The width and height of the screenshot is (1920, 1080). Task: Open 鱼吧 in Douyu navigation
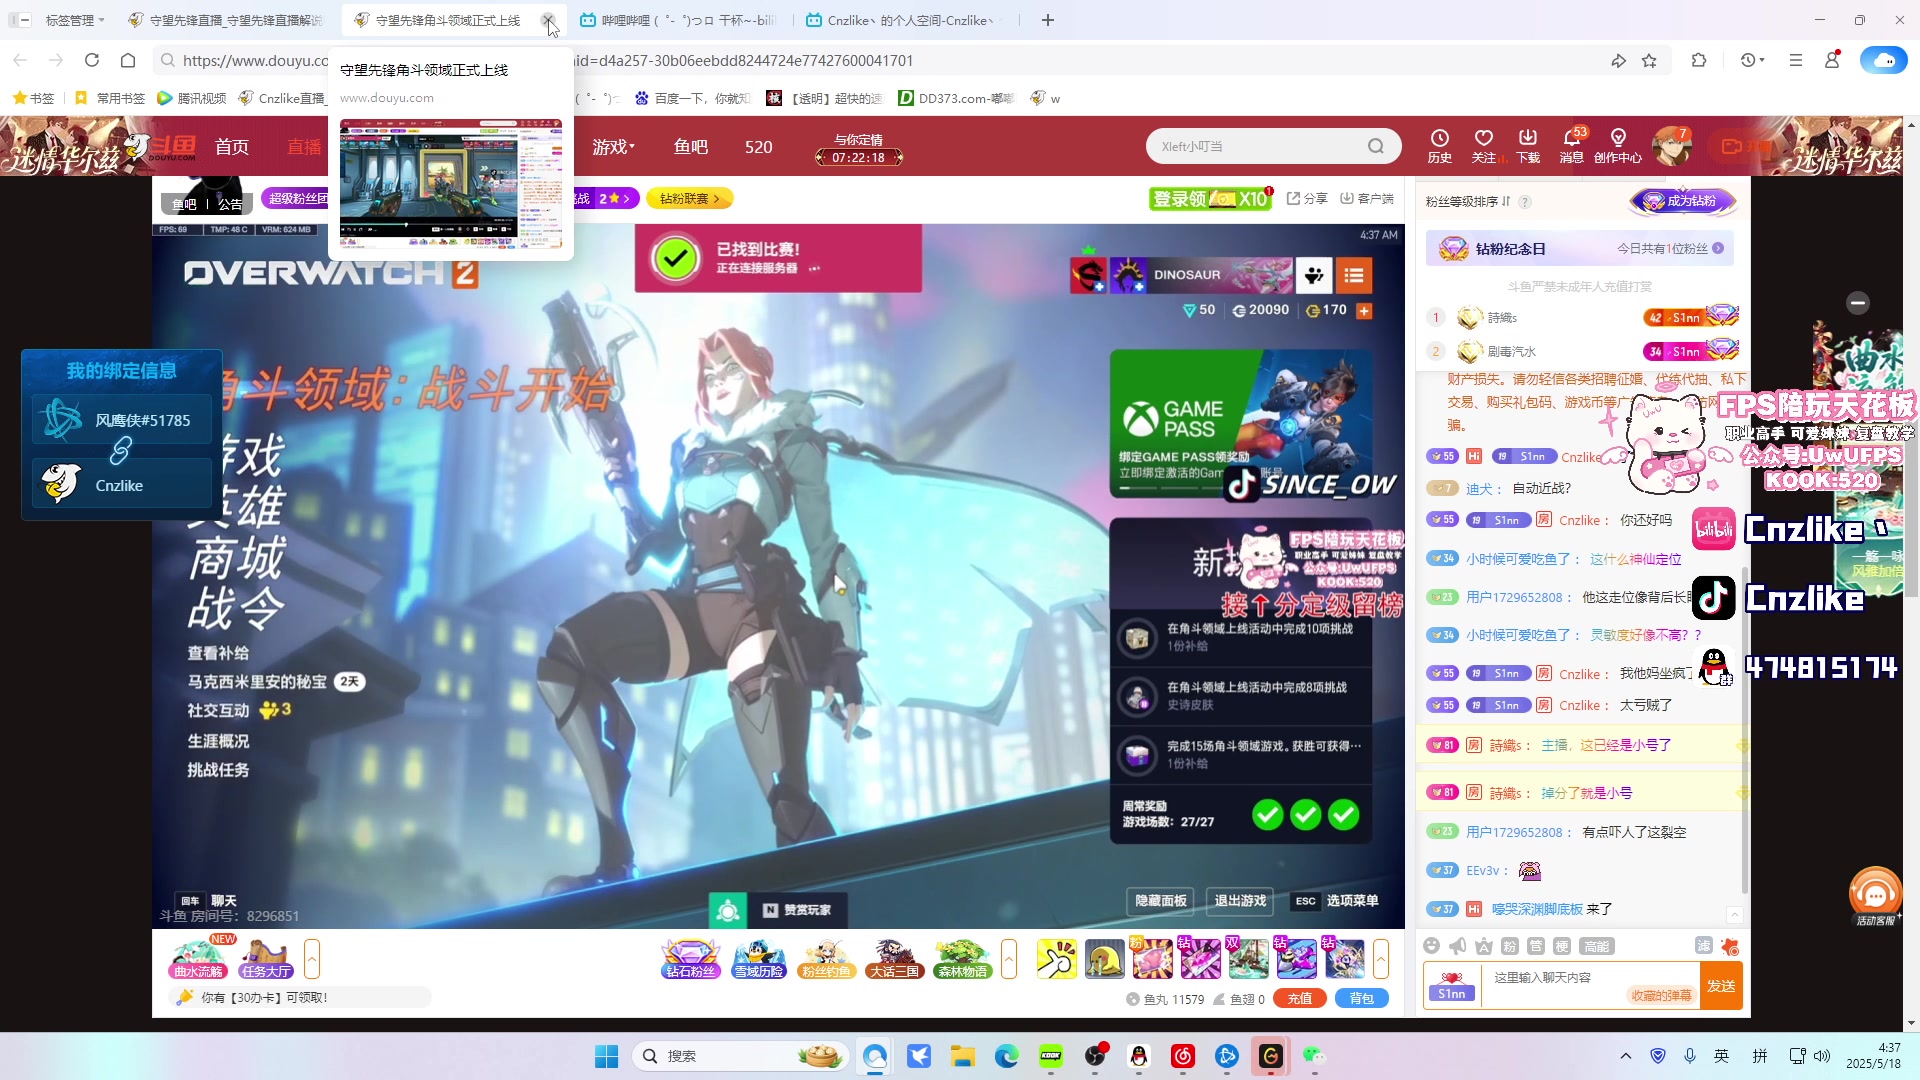coord(691,147)
